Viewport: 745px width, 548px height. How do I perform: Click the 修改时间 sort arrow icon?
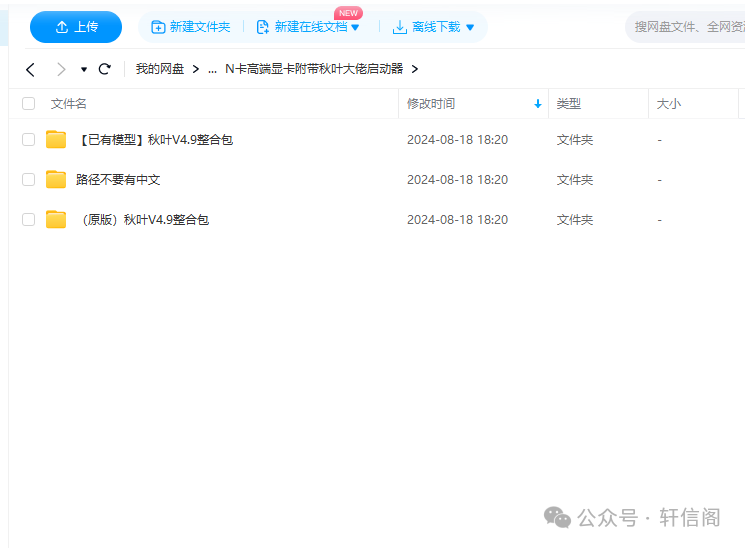[x=538, y=104]
